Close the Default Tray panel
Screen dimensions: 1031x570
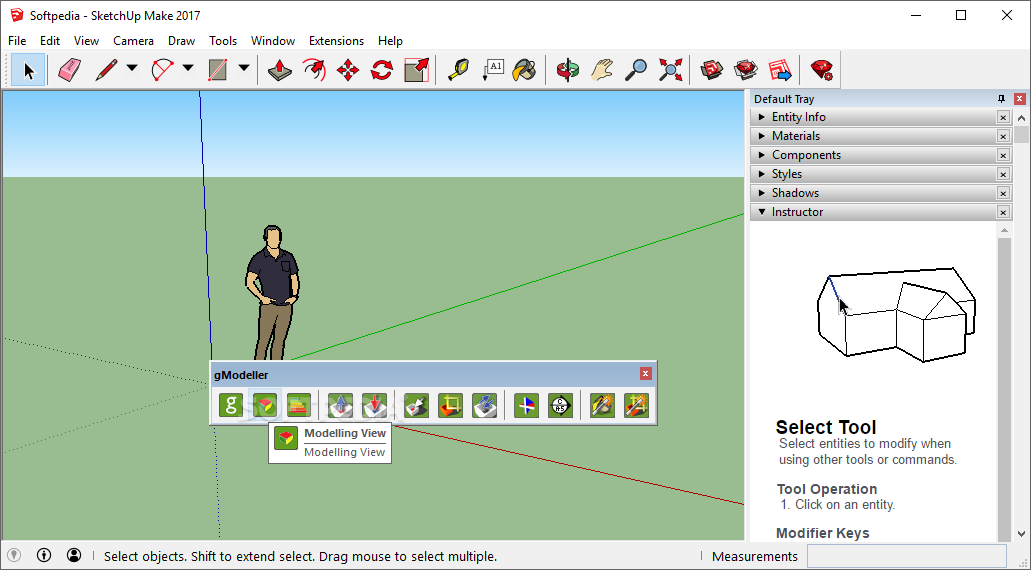[1020, 99]
